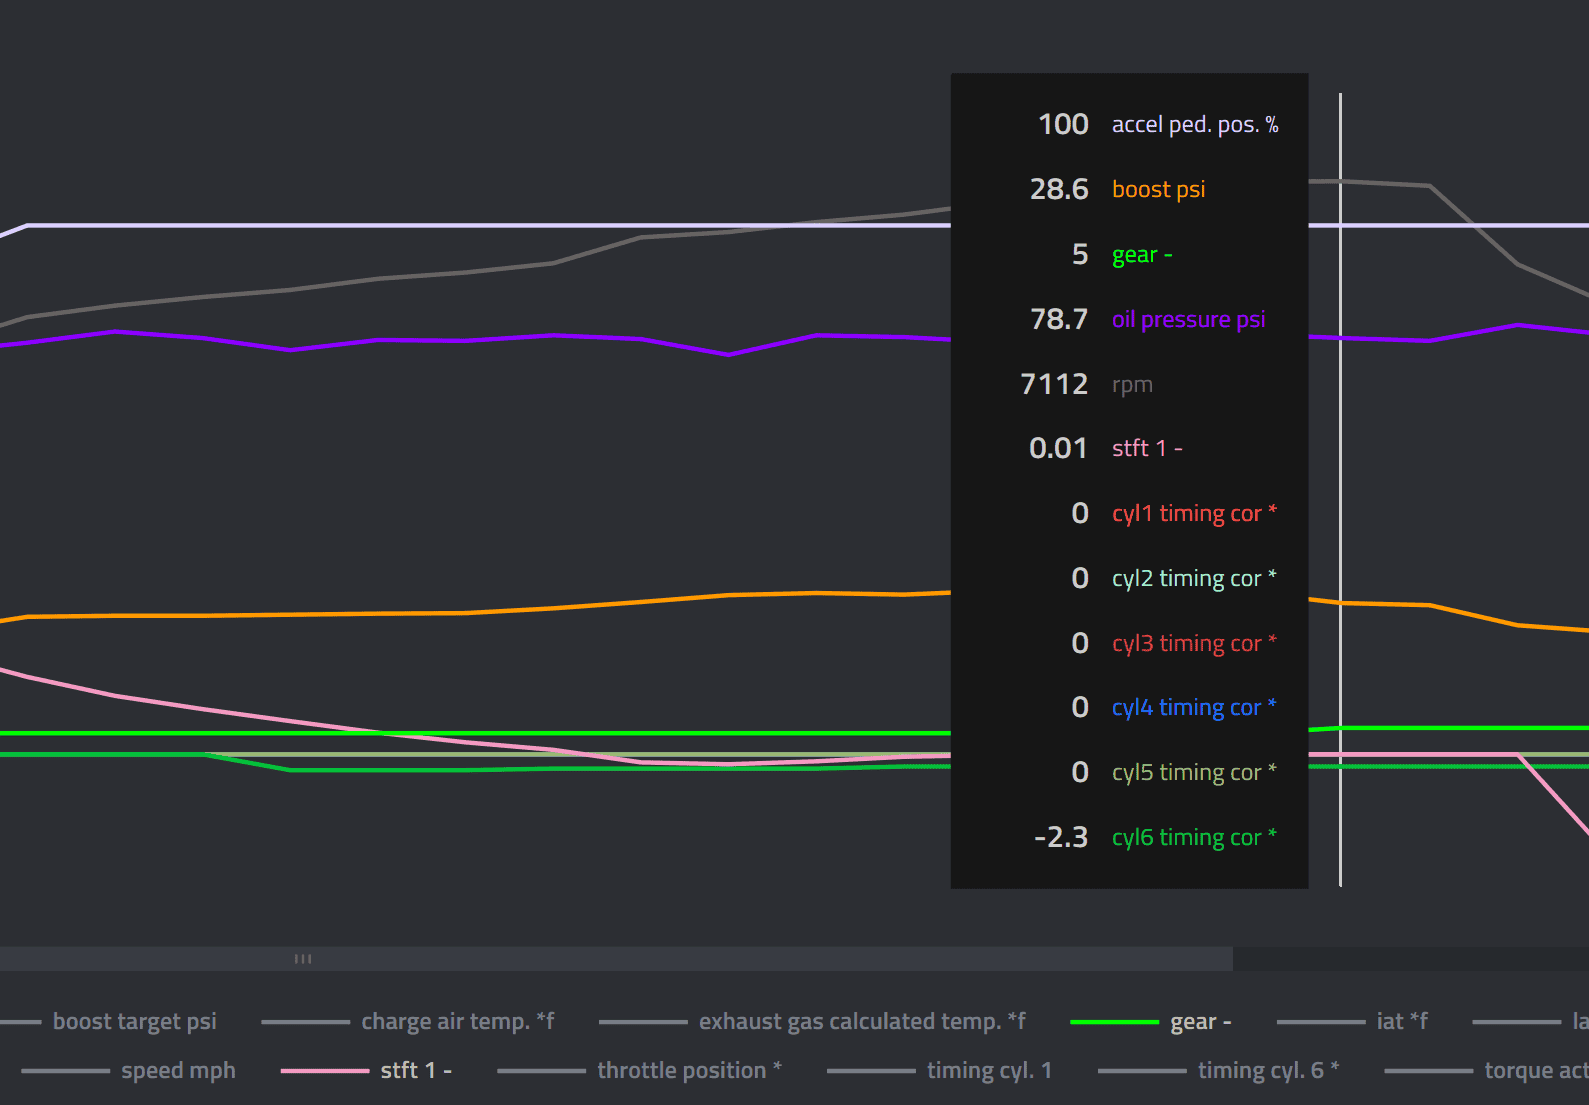Viewport: 1589px width, 1105px height.
Task: Toggle the boost target psi legend series
Action: (108, 1021)
